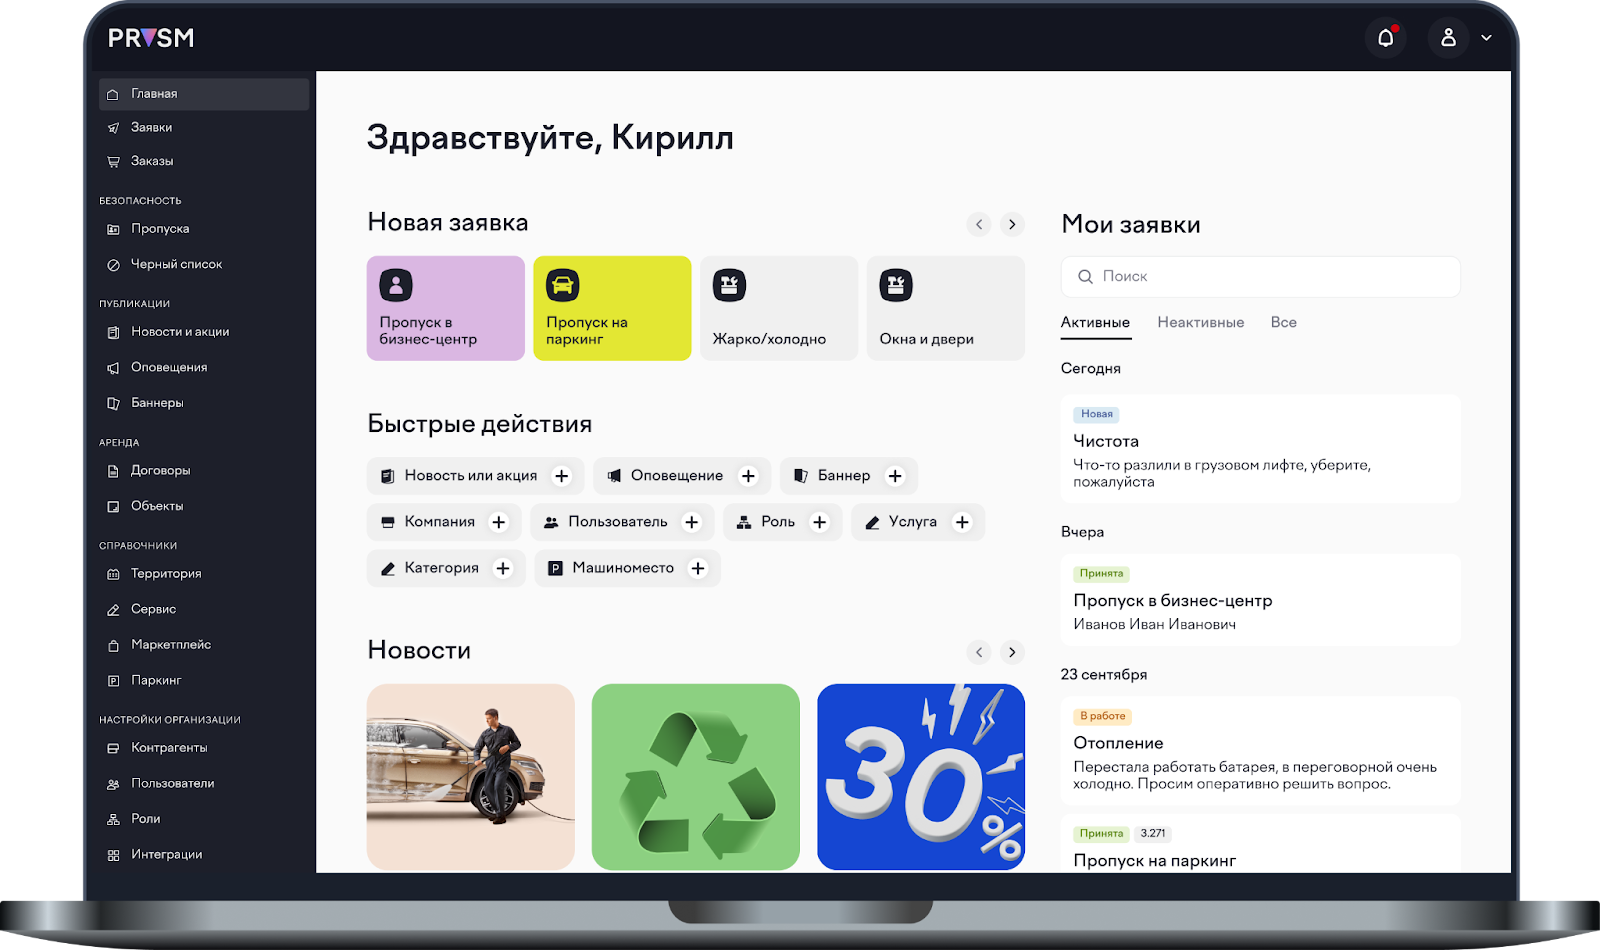Viewport: 1600px width, 950px height.
Task: Create a new Баннер via quick actions
Action: (x=848, y=475)
